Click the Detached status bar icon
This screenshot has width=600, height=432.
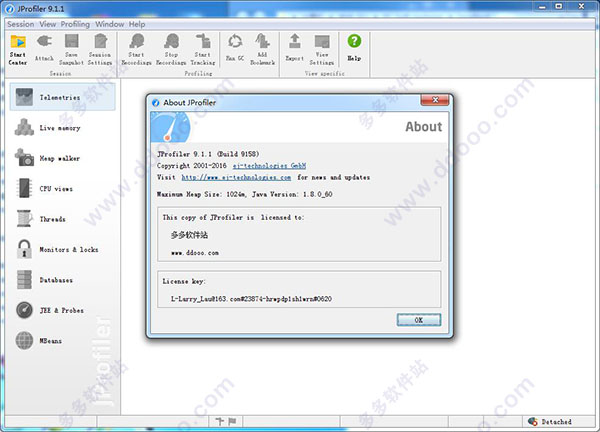pyautogui.click(x=533, y=422)
